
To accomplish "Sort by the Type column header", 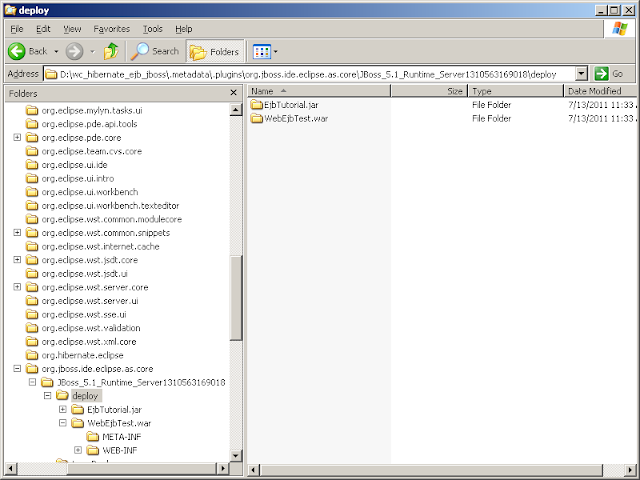I will pyautogui.click(x=516, y=91).
